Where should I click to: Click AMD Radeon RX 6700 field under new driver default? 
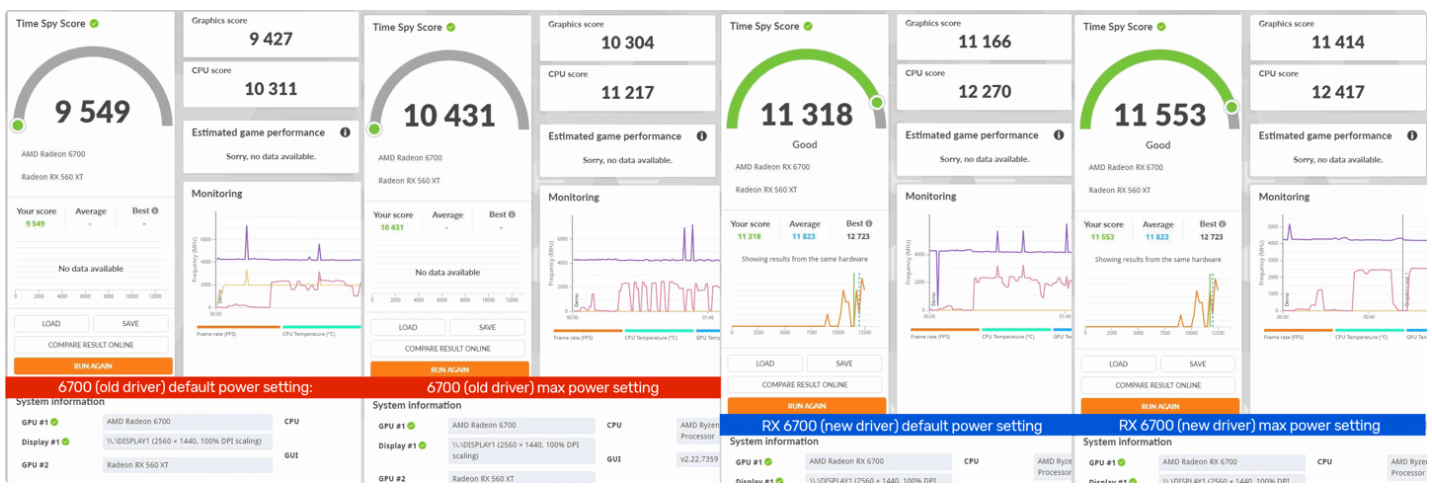point(878,462)
